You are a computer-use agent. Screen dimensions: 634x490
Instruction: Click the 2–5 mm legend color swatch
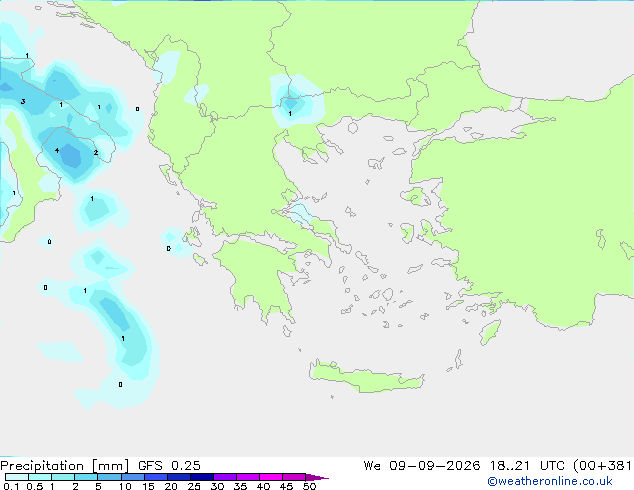tap(86, 477)
